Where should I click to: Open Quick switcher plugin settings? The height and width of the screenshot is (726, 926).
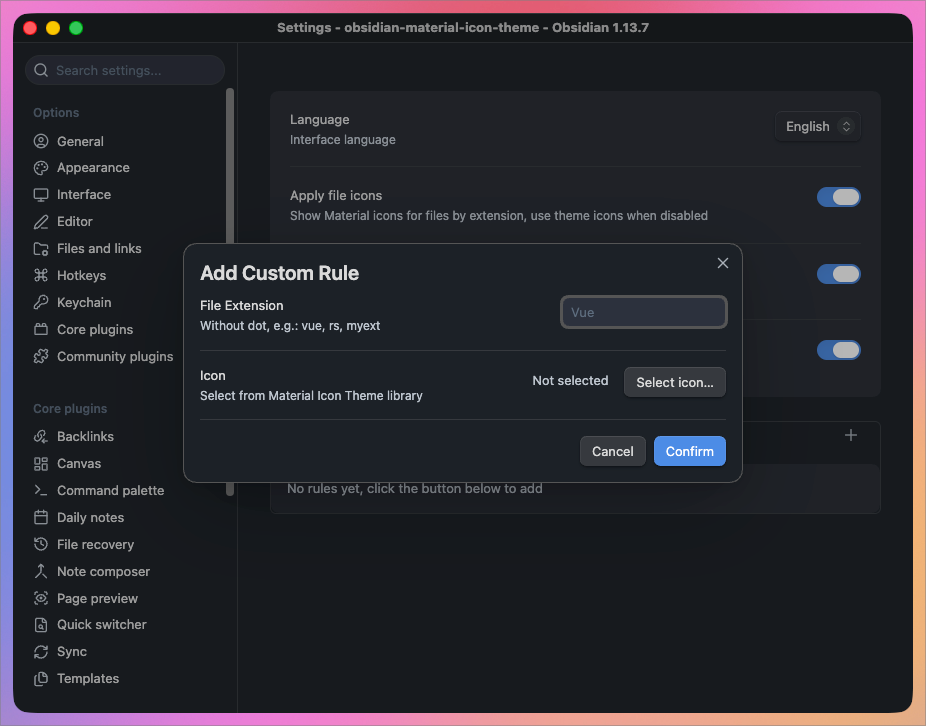102,625
